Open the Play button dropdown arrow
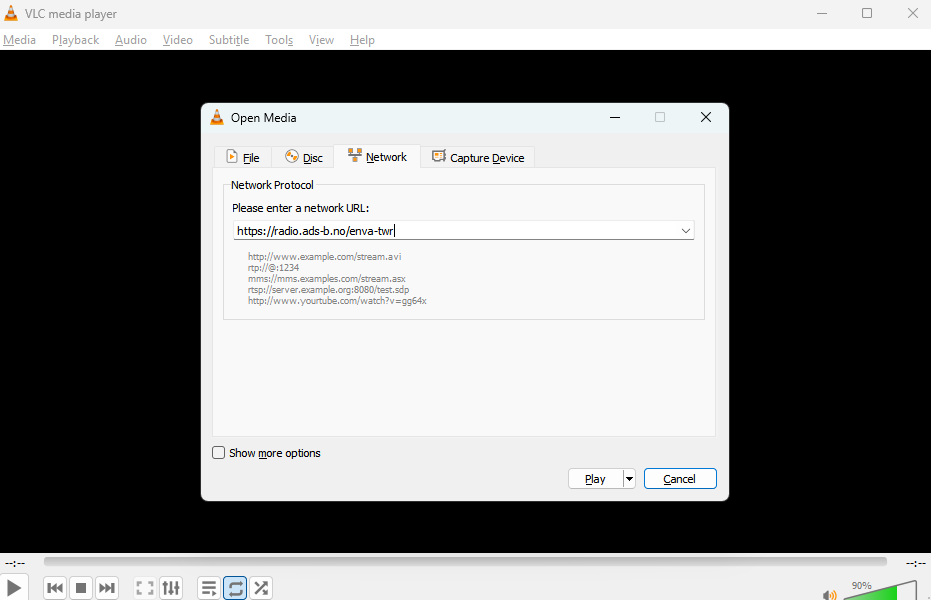Viewport: 931px width, 600px height. click(629, 479)
